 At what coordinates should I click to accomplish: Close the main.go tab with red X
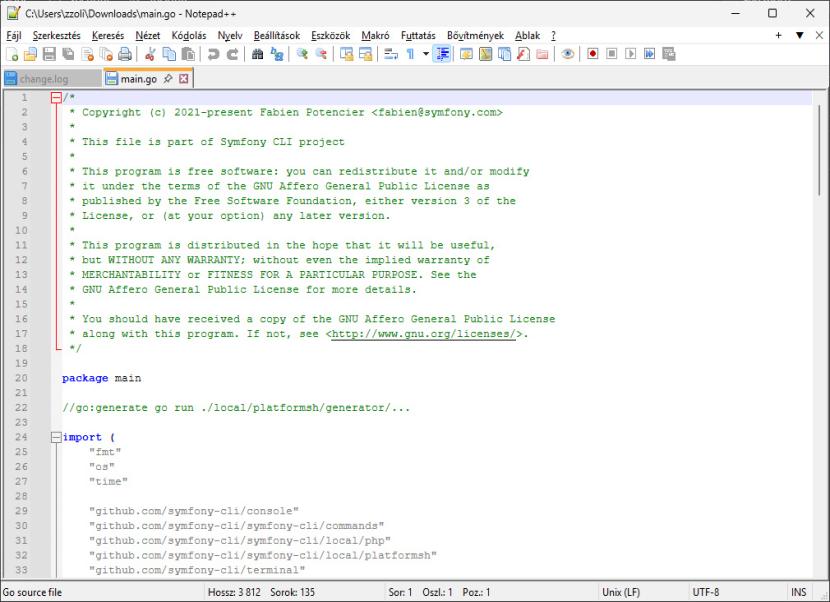click(x=184, y=78)
